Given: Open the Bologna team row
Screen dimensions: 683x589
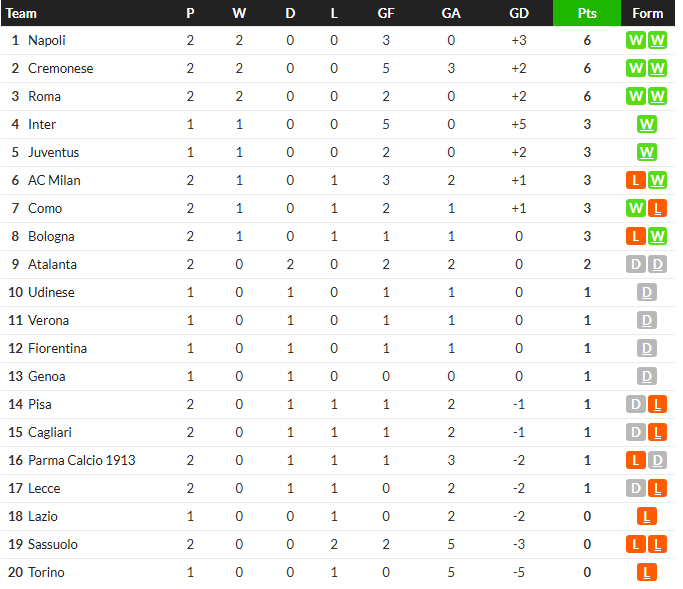Looking at the screenshot, I should [x=338, y=237].
